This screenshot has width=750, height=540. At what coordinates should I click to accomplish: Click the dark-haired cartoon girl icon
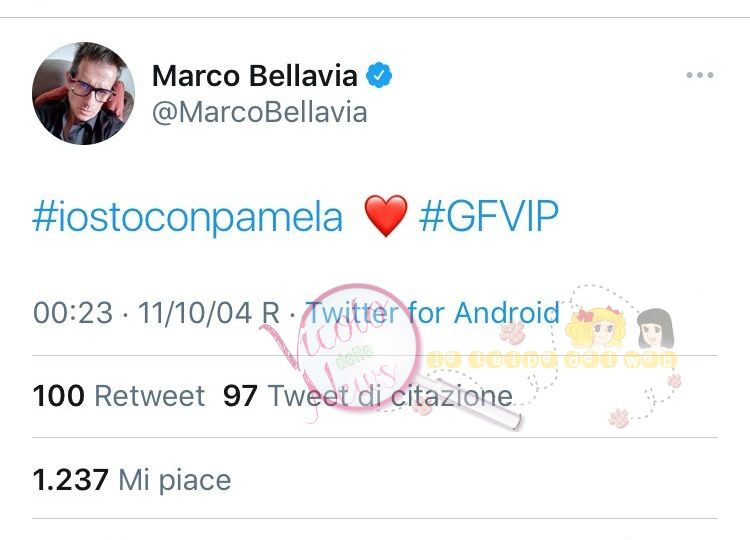coord(655,329)
